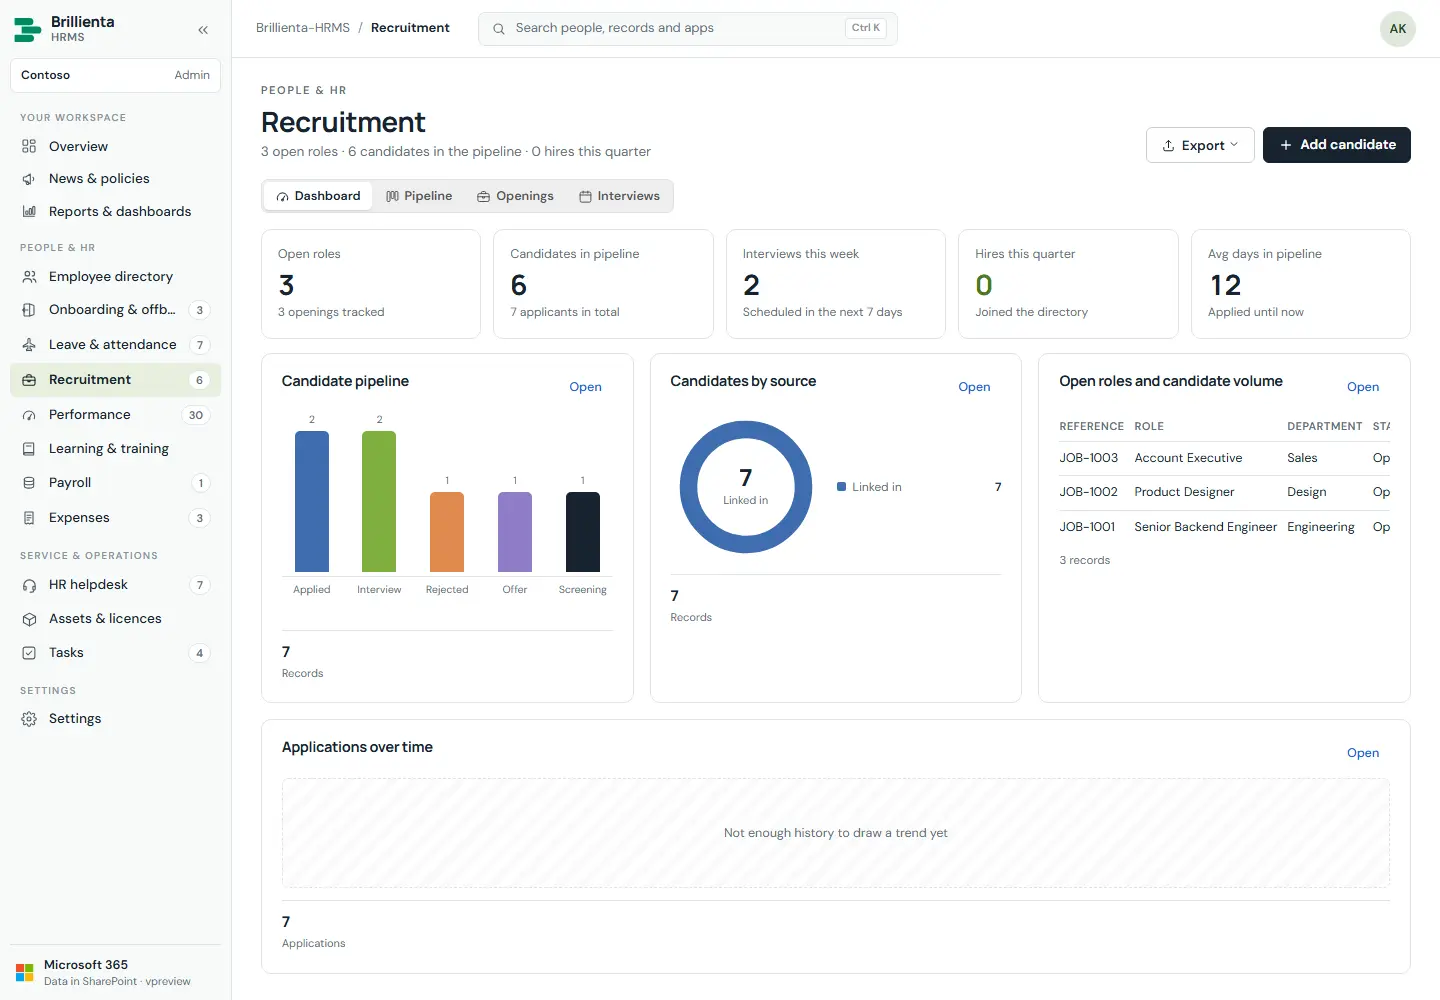The height and width of the screenshot is (1000, 1440).
Task: Click the search people, records and apps field
Action: pyautogui.click(x=688, y=28)
